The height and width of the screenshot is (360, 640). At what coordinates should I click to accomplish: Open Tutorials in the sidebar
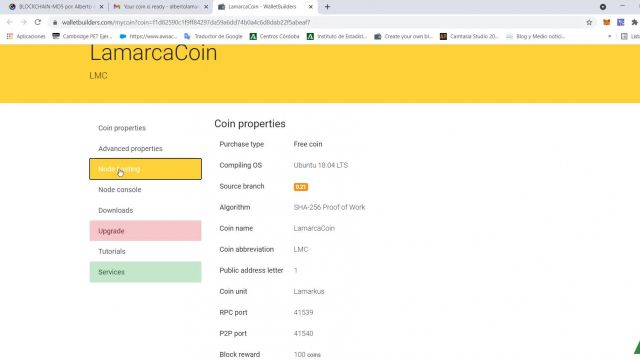tap(145, 251)
